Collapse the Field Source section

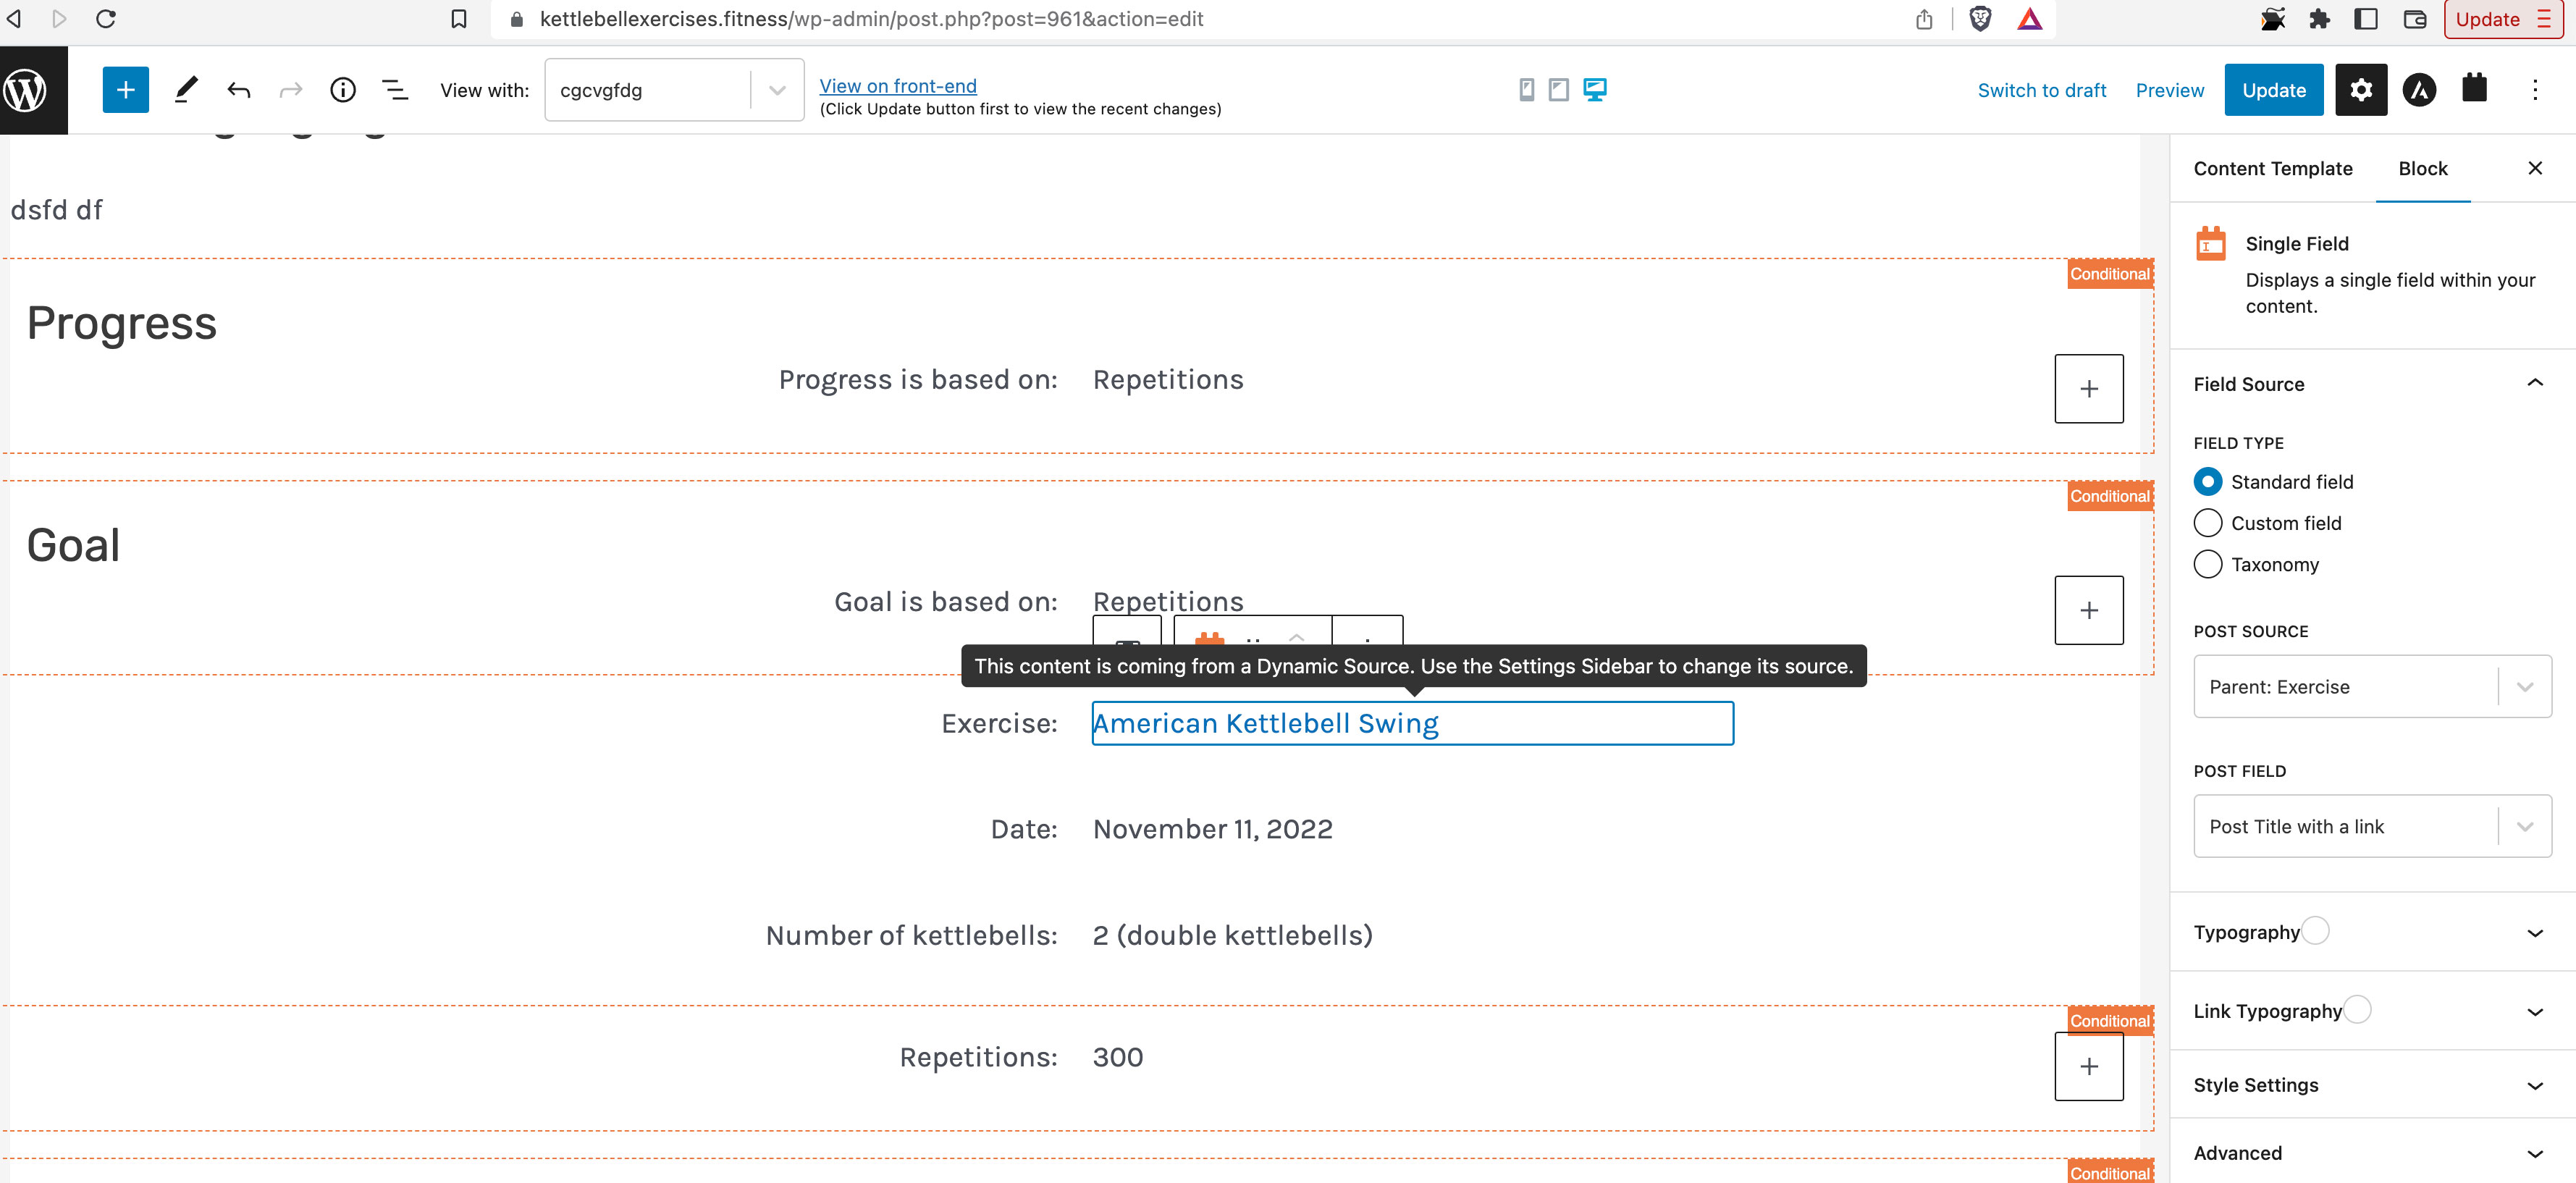(x=2372, y=384)
